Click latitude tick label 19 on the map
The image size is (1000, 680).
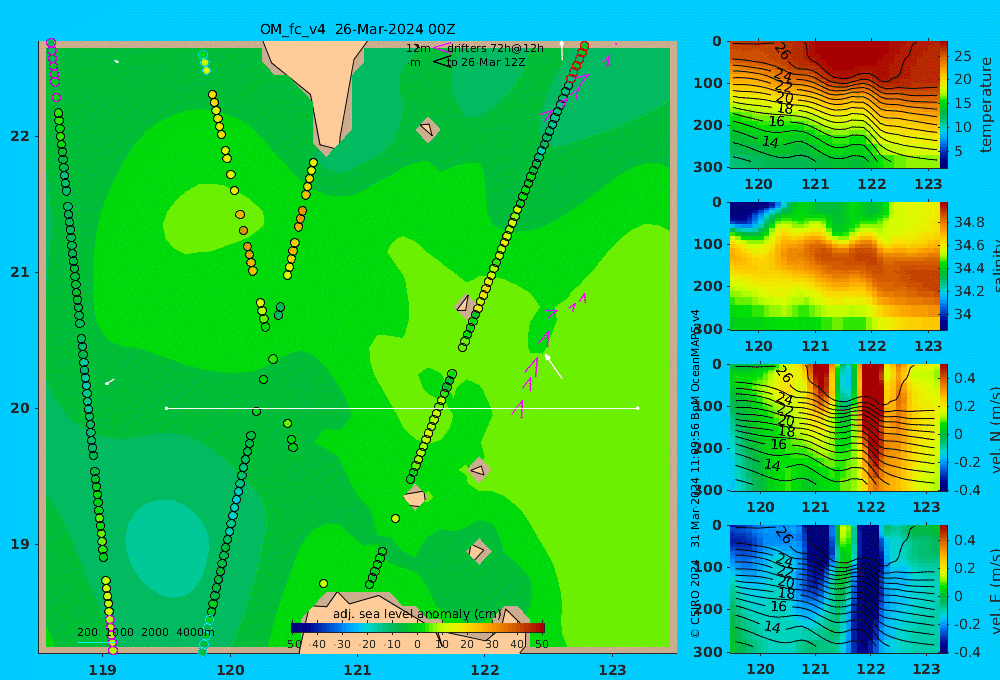(20, 544)
